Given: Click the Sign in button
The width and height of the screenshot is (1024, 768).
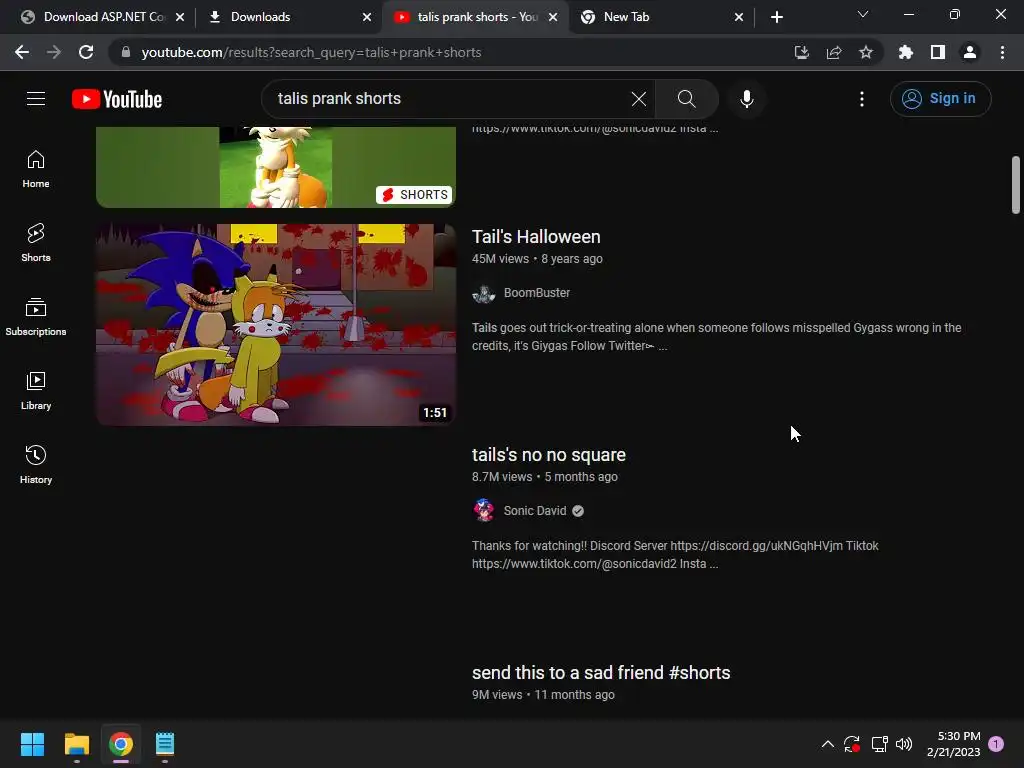Looking at the screenshot, I should point(940,99).
